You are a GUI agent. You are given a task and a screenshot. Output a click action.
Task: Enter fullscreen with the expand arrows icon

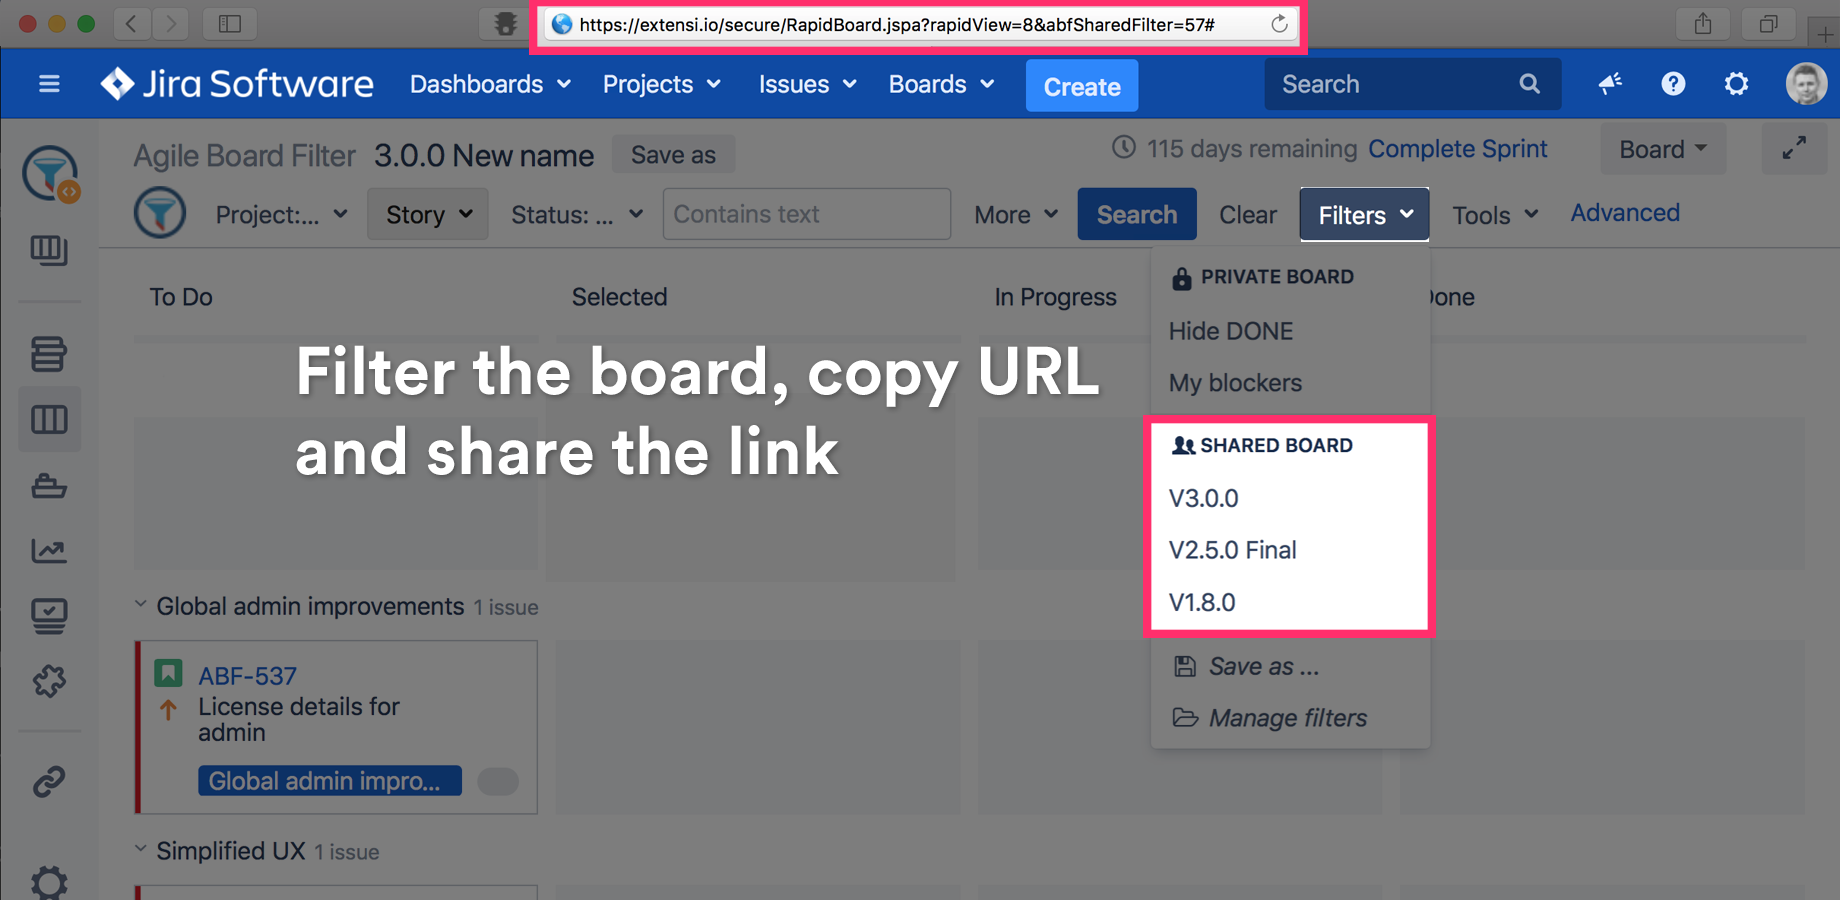pos(1794,149)
